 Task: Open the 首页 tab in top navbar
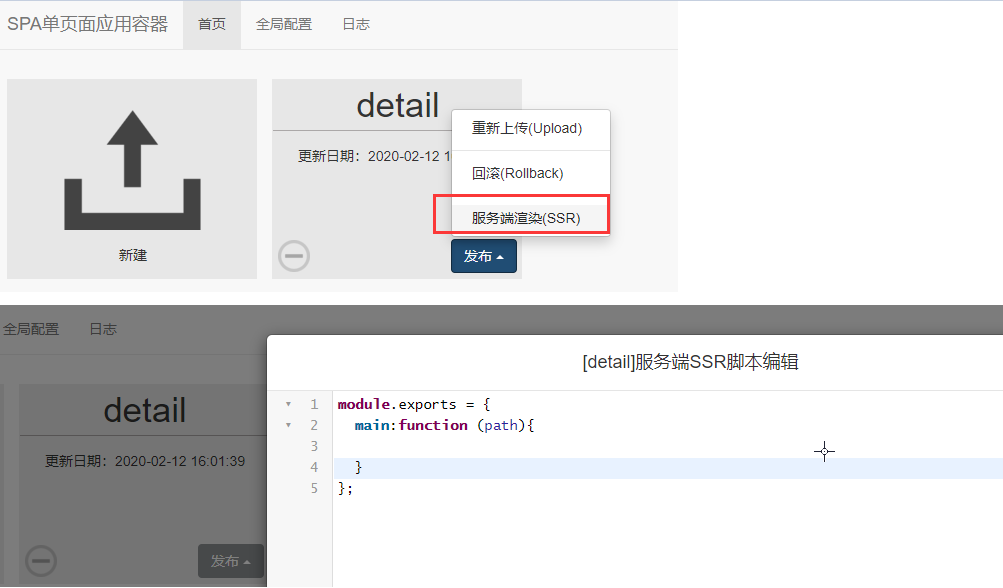click(212, 24)
